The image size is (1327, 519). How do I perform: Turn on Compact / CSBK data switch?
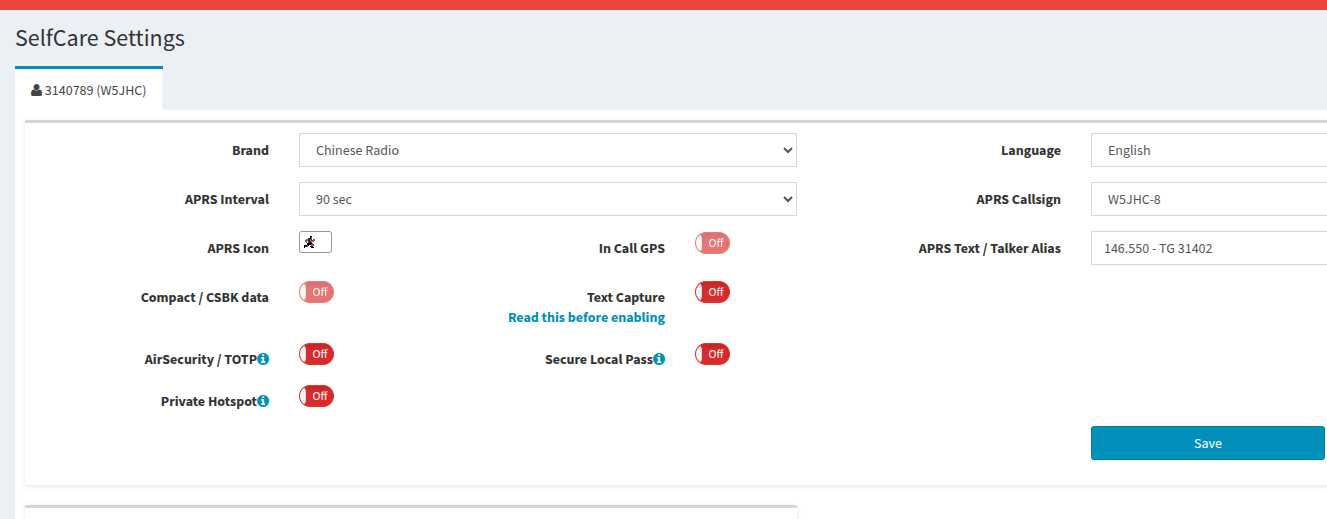coord(316,292)
